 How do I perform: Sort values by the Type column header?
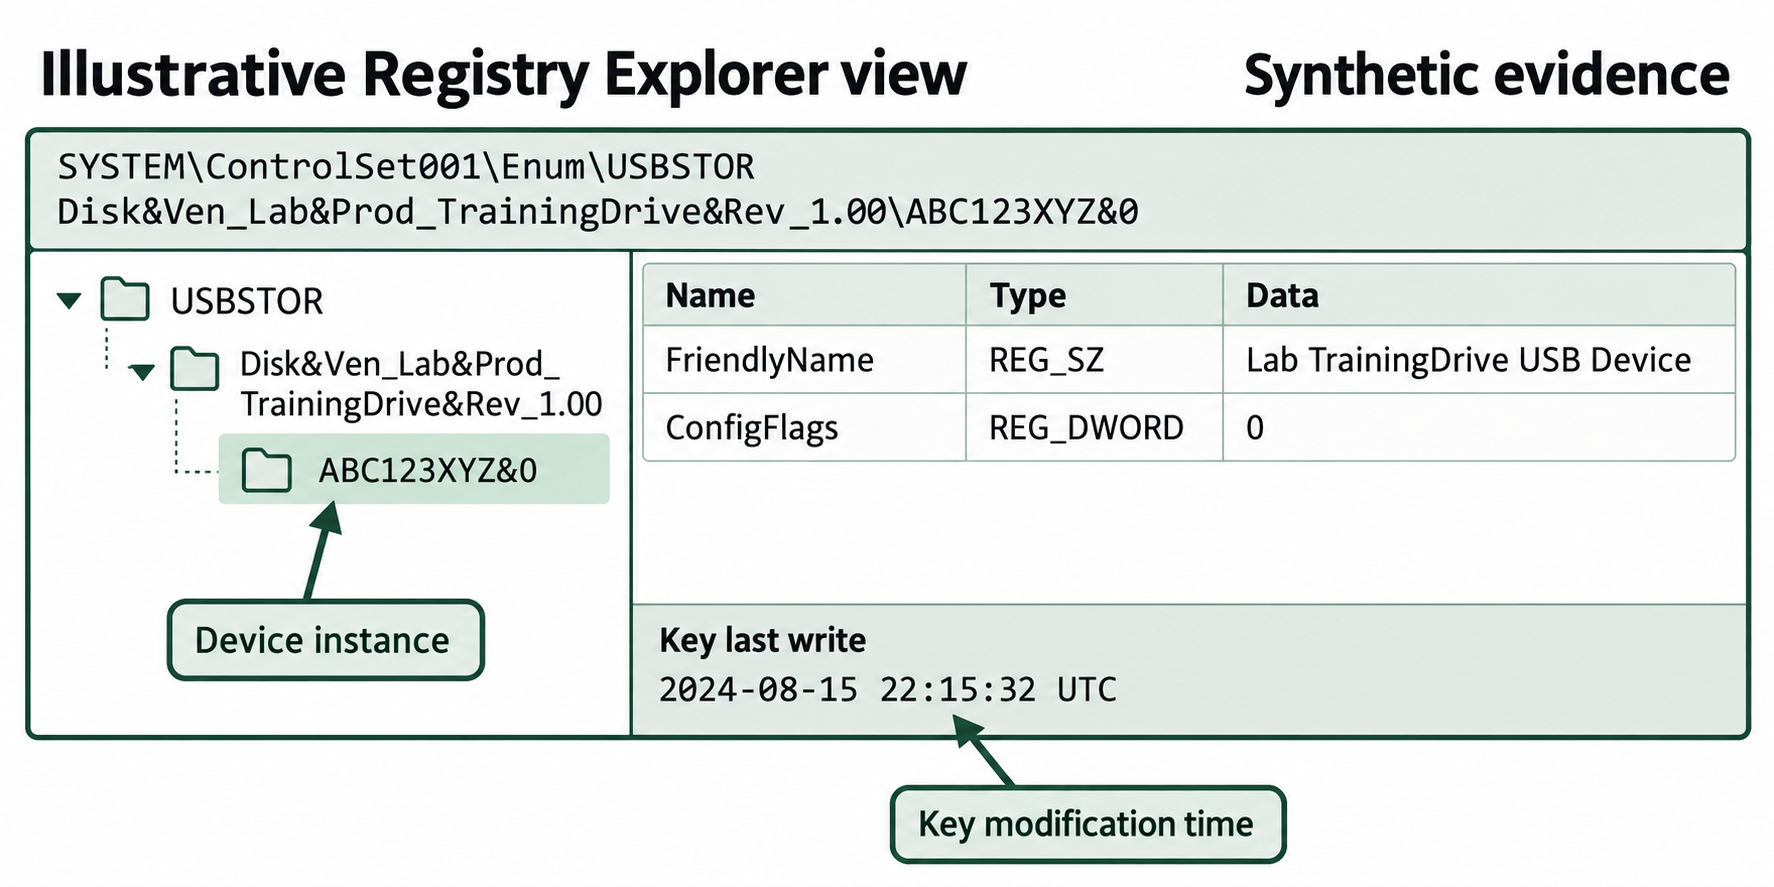click(1094, 295)
